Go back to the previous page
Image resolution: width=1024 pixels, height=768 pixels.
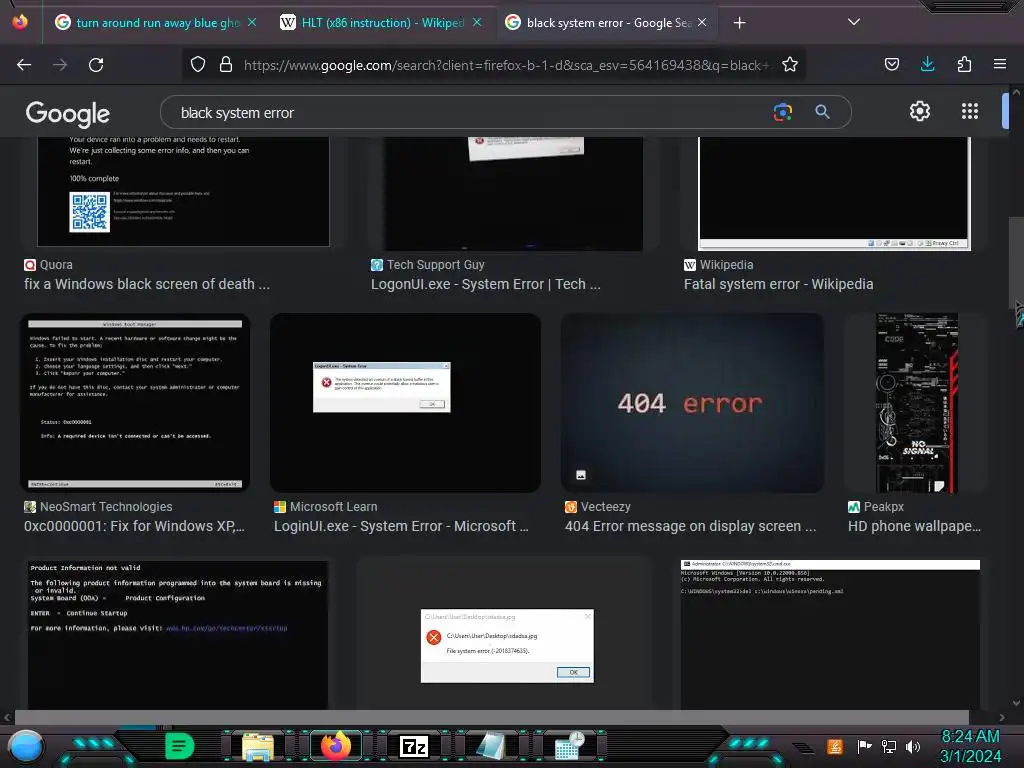24,65
